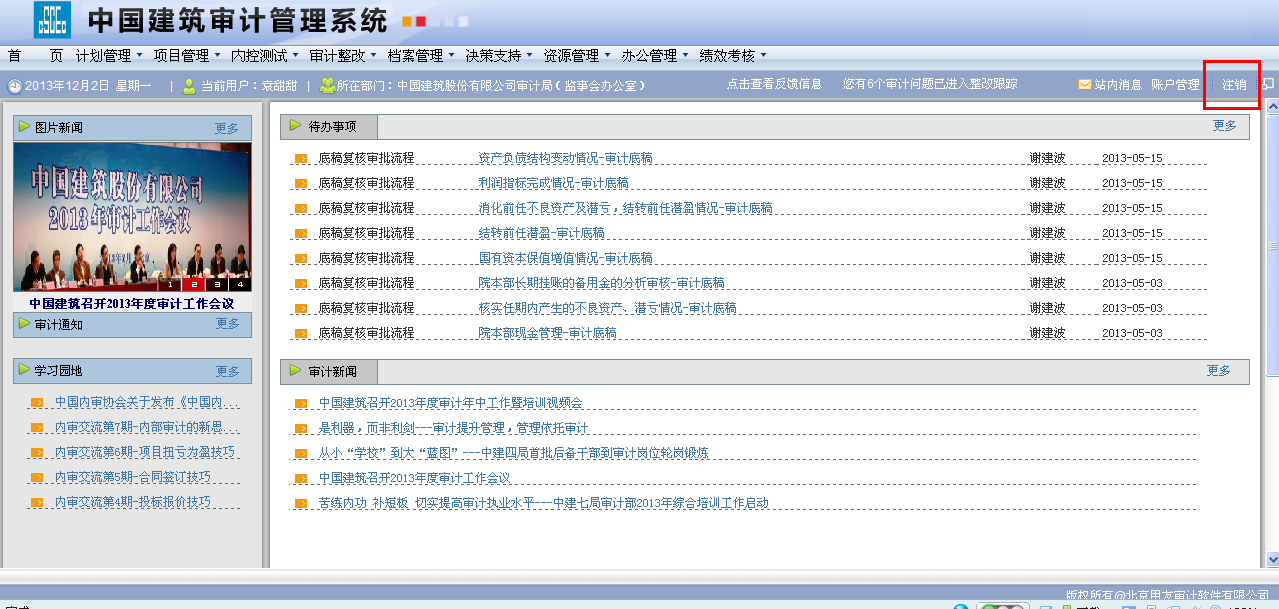Go to the 首页 menu item
Image resolution: width=1279 pixels, height=609 pixels.
click(35, 55)
